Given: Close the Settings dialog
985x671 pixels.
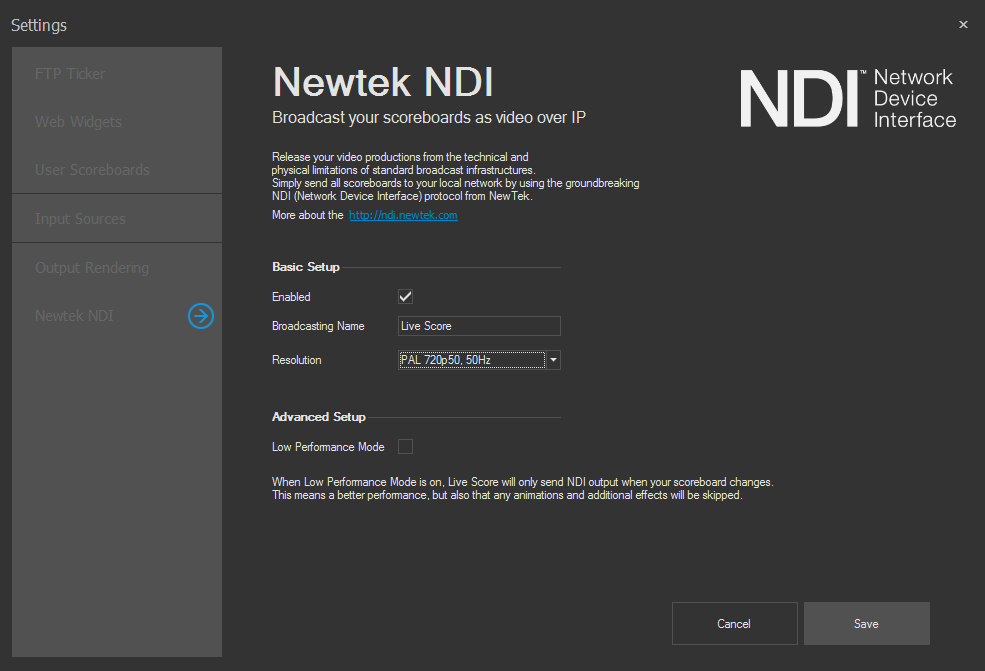Looking at the screenshot, I should pos(963,25).
